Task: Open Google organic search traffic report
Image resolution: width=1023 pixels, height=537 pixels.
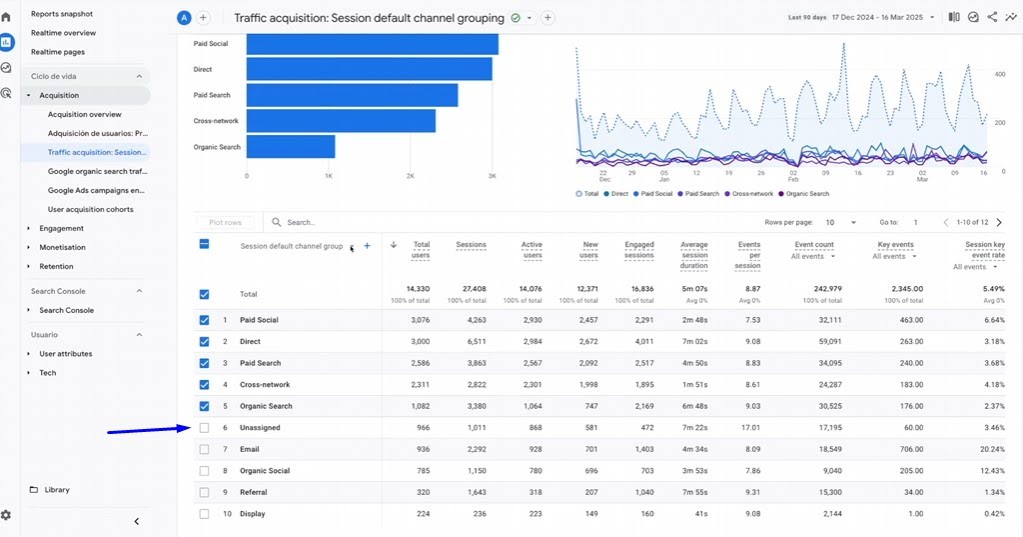Action: (x=97, y=172)
